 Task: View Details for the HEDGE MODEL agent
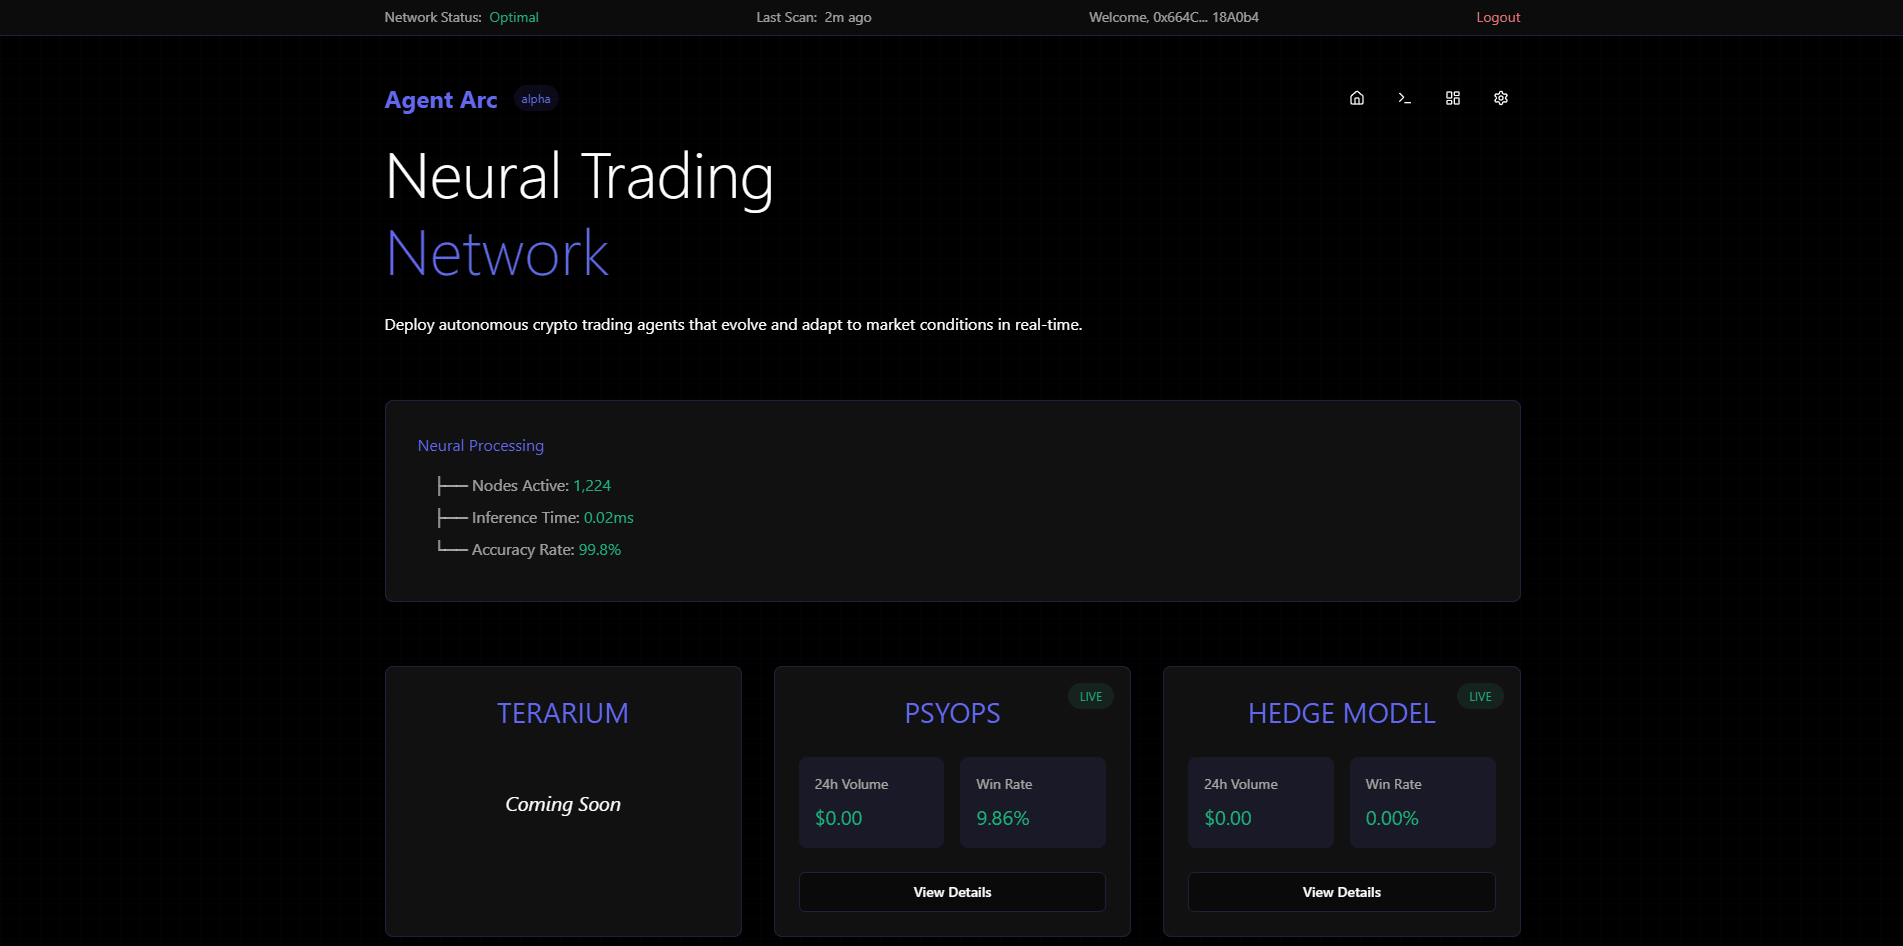click(x=1341, y=892)
